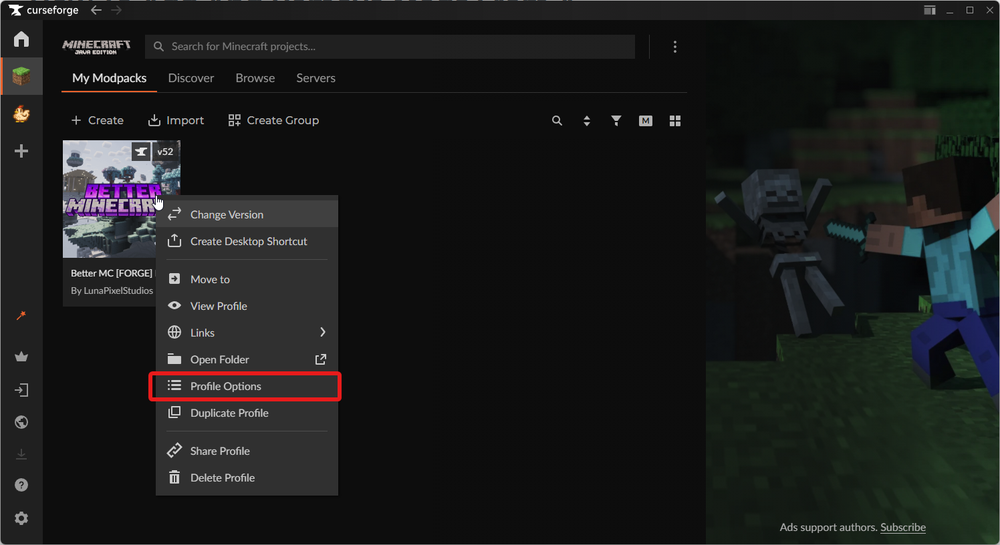Click the magic wand icon in sidebar
The image size is (1000, 545).
(21, 316)
